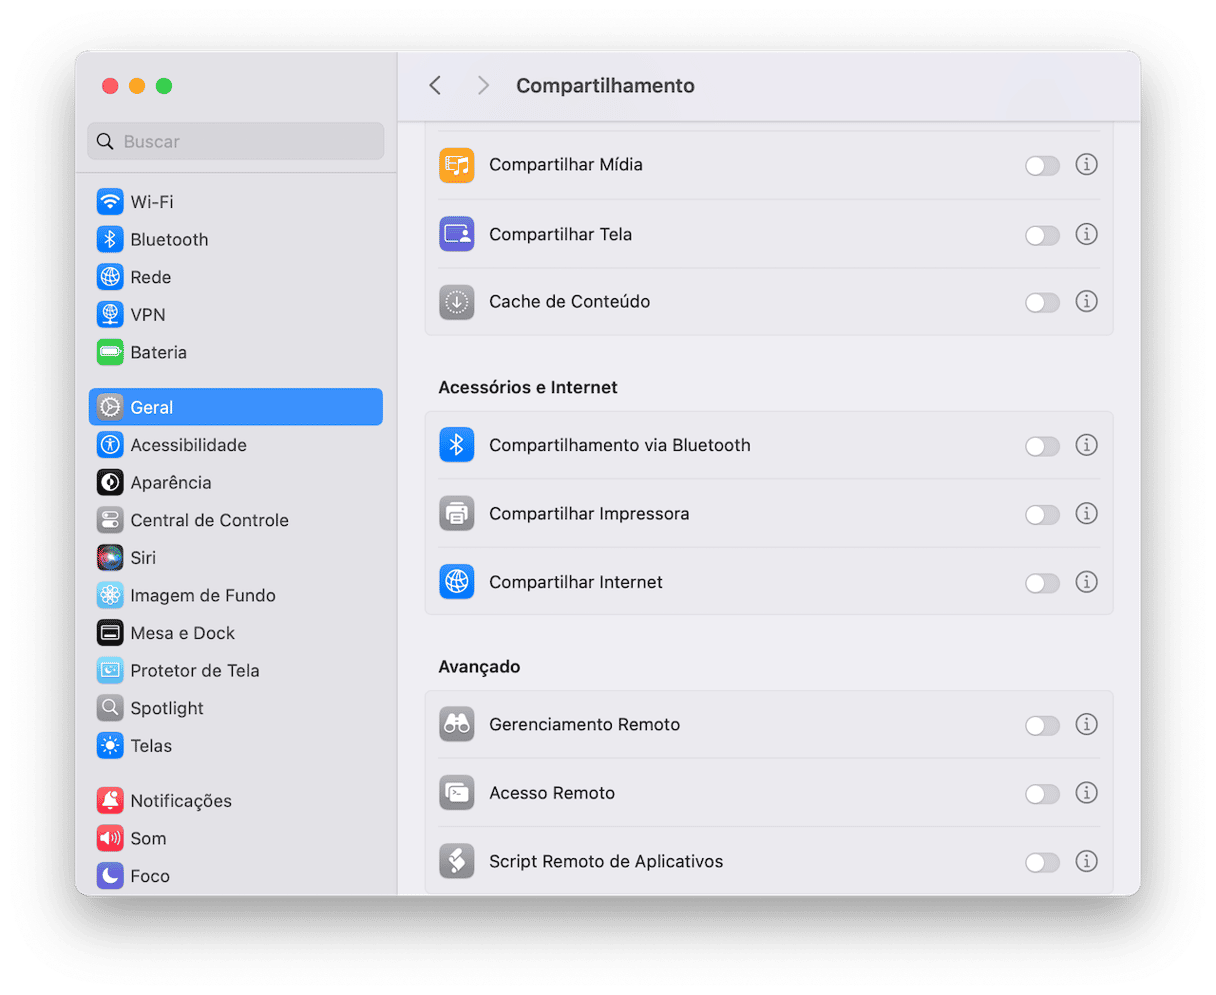The image size is (1216, 995).
Task: Click the Script Remoto de Aplicativos icon
Action: click(x=457, y=861)
